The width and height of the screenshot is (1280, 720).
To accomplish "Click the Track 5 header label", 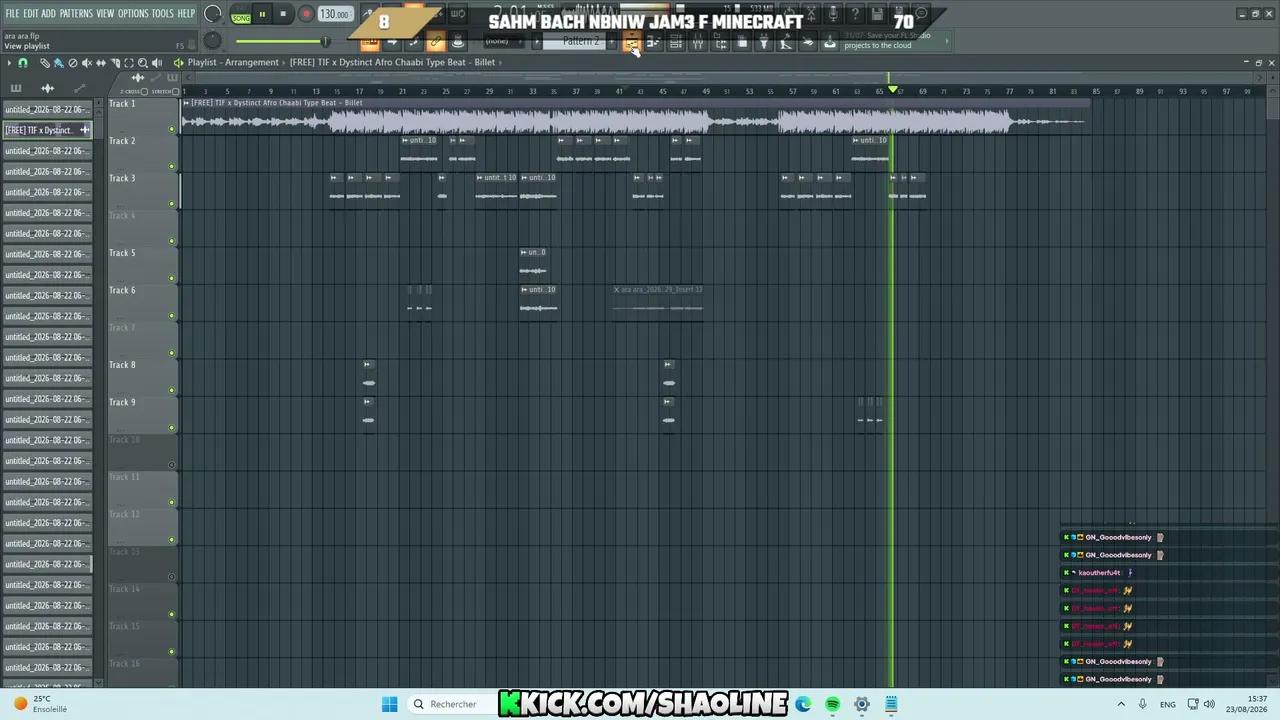I will 122,253.
